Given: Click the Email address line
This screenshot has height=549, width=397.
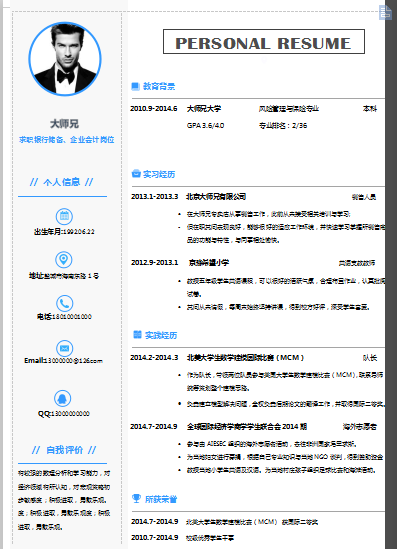Looking at the screenshot, I should (x=63, y=360).
